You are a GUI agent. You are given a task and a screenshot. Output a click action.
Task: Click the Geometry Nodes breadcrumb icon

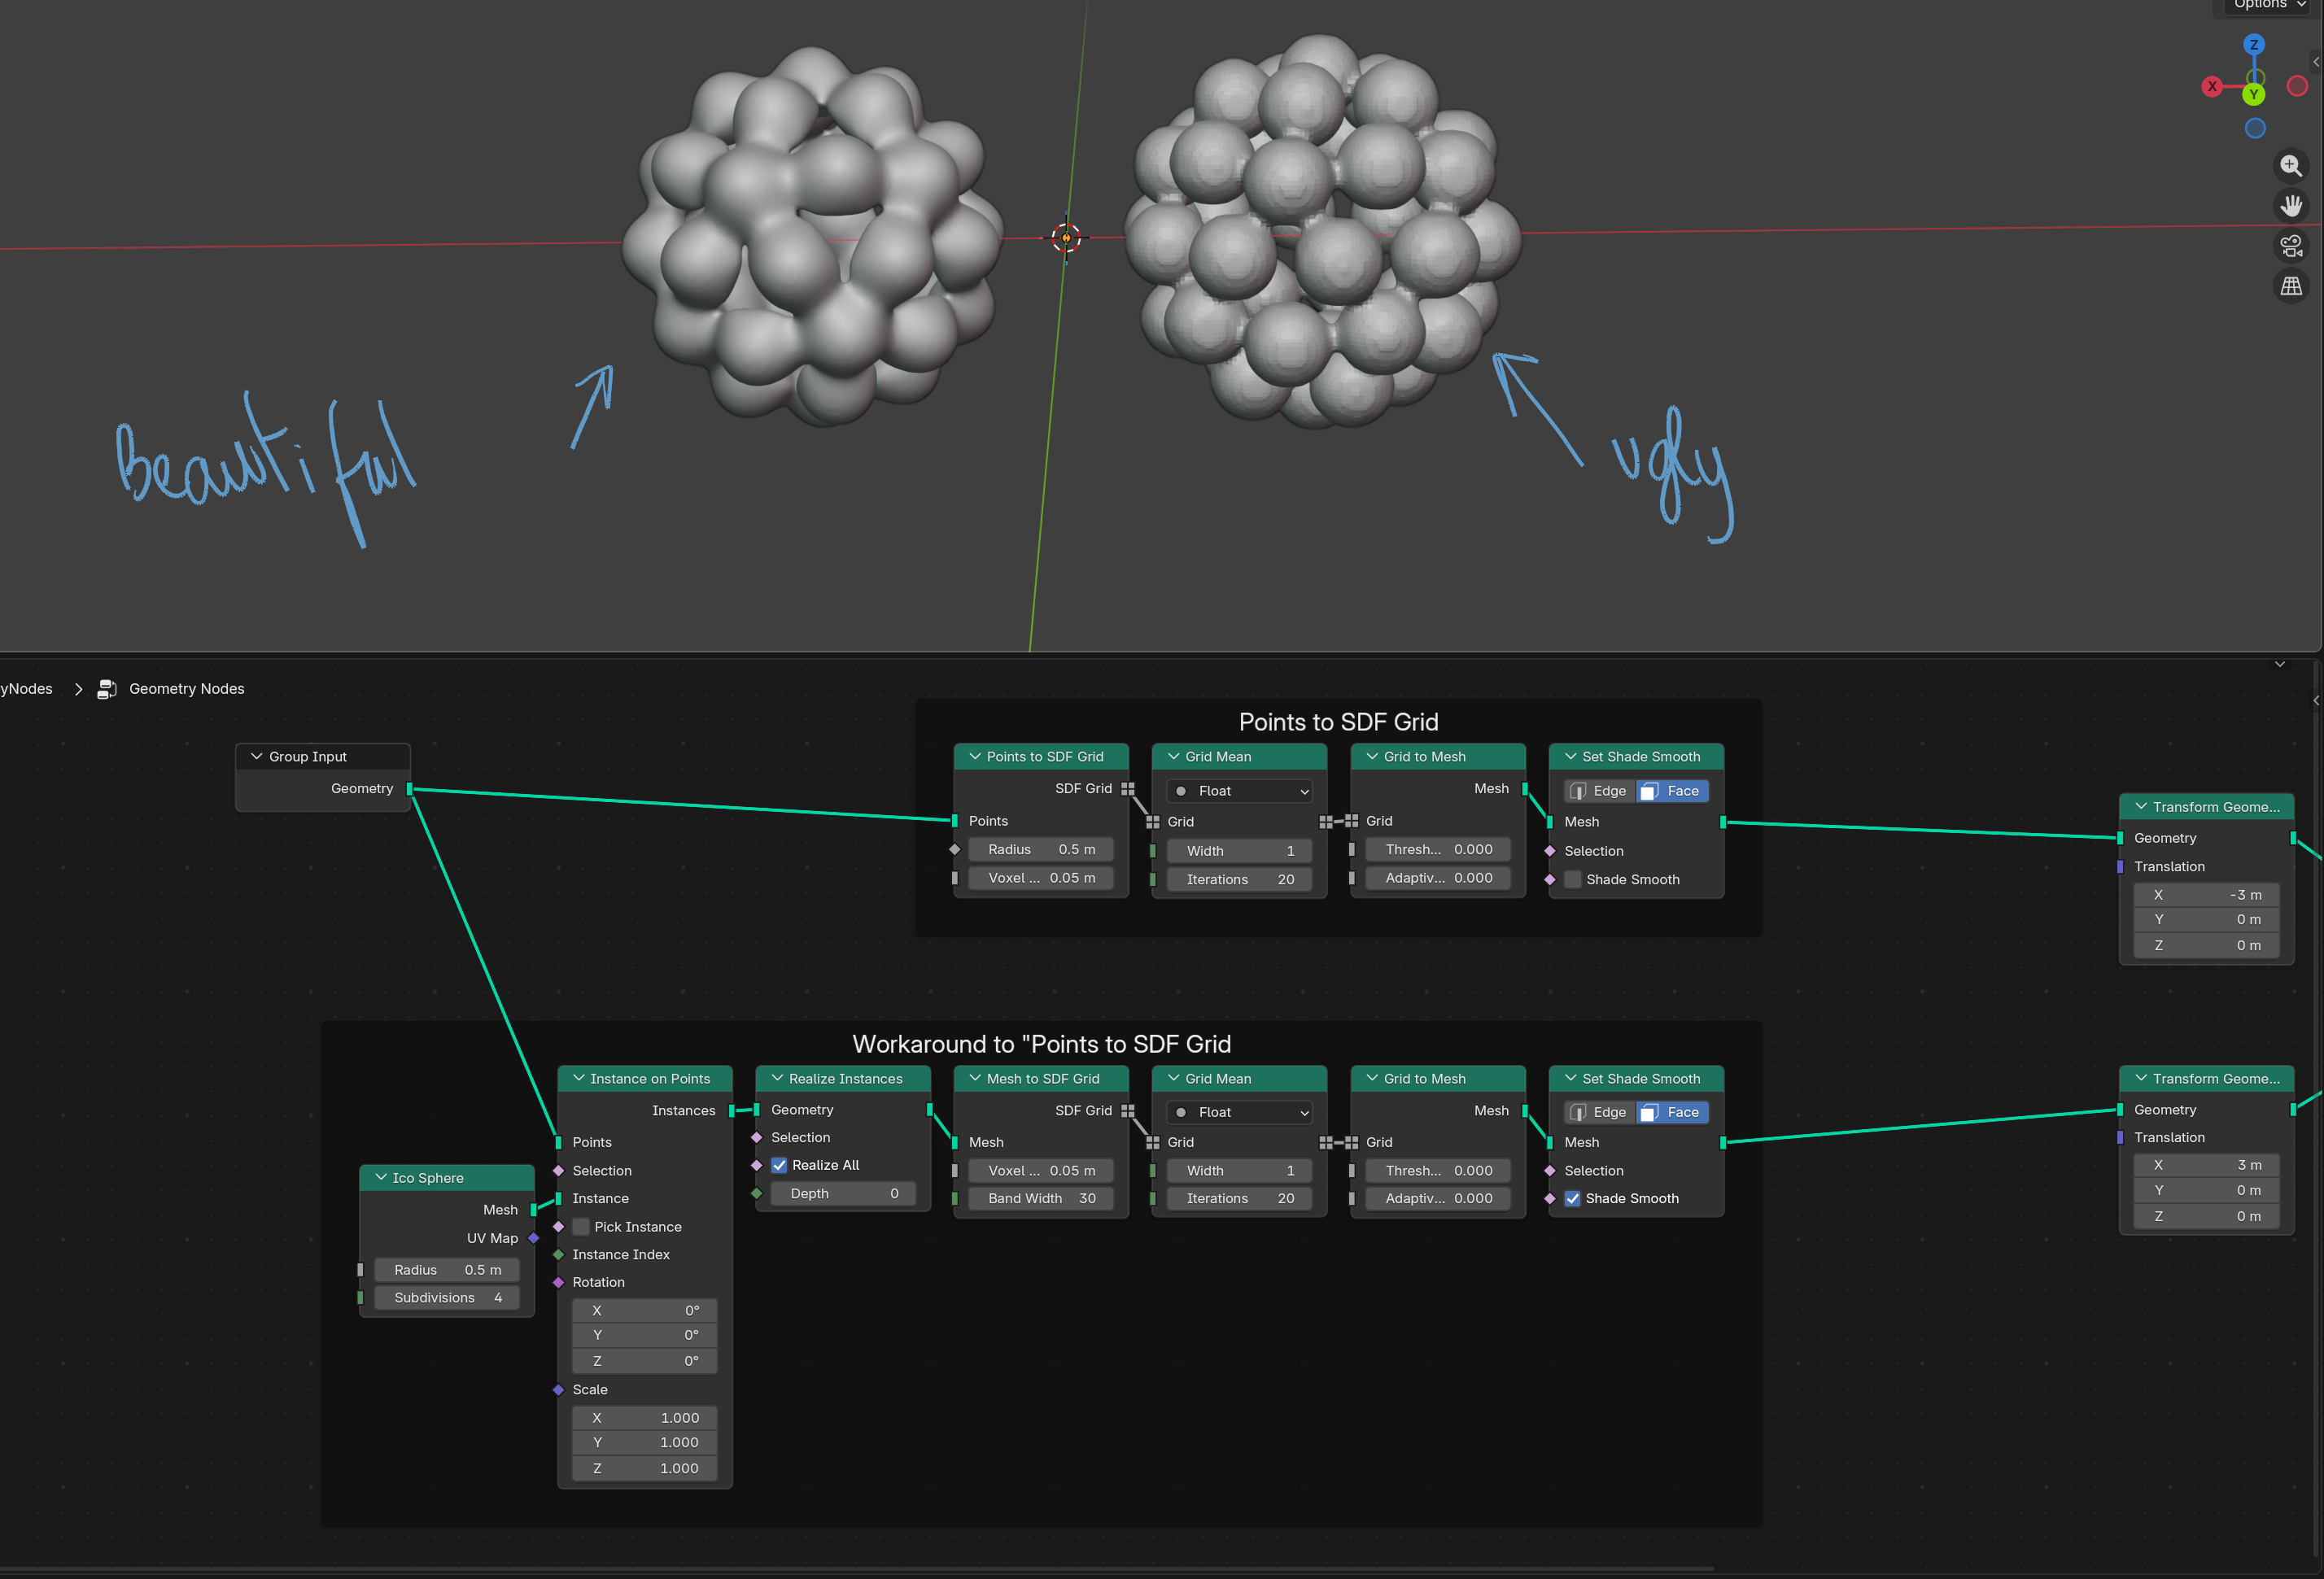tap(107, 689)
